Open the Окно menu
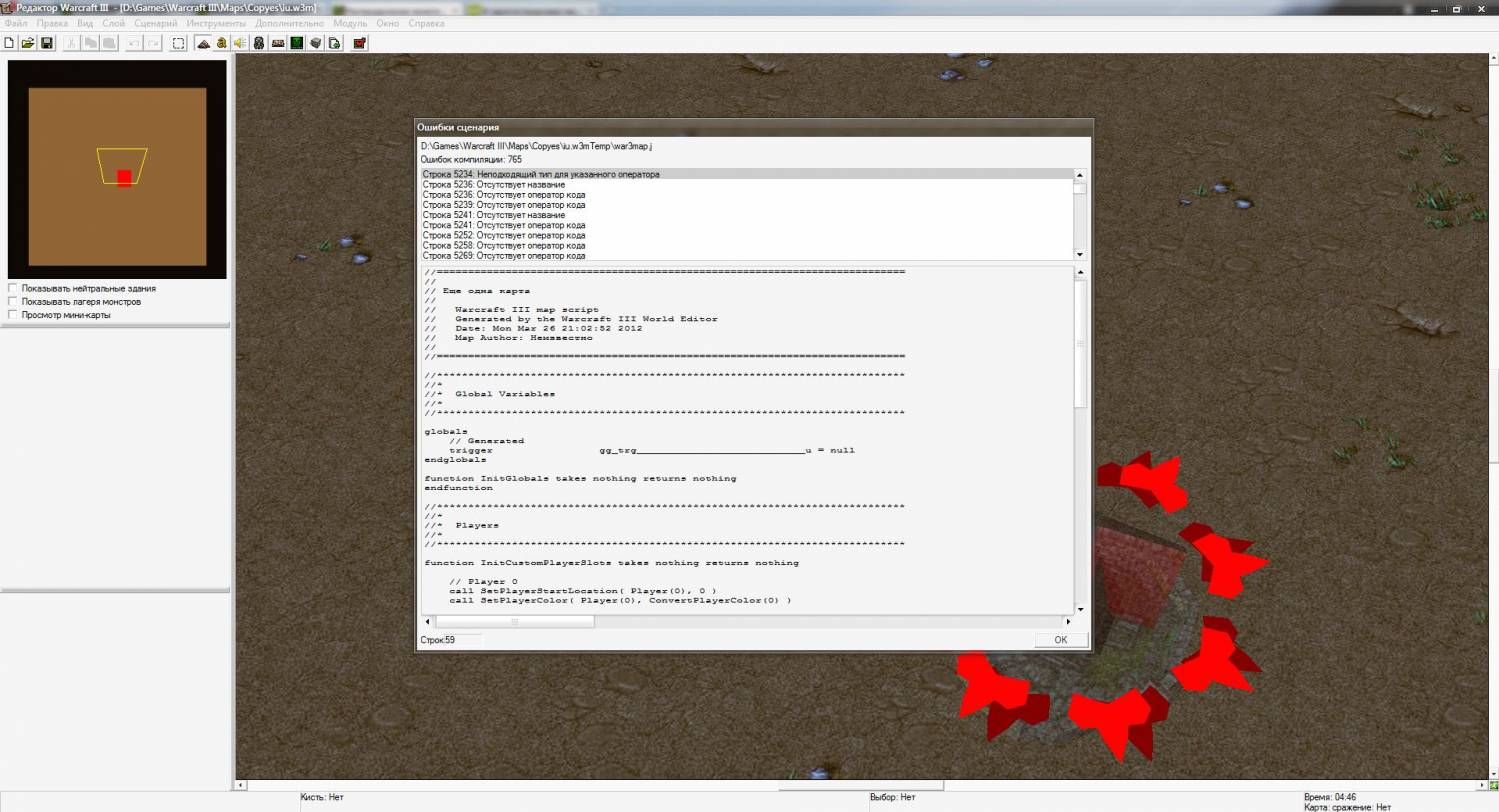The height and width of the screenshot is (812, 1499). click(x=388, y=23)
